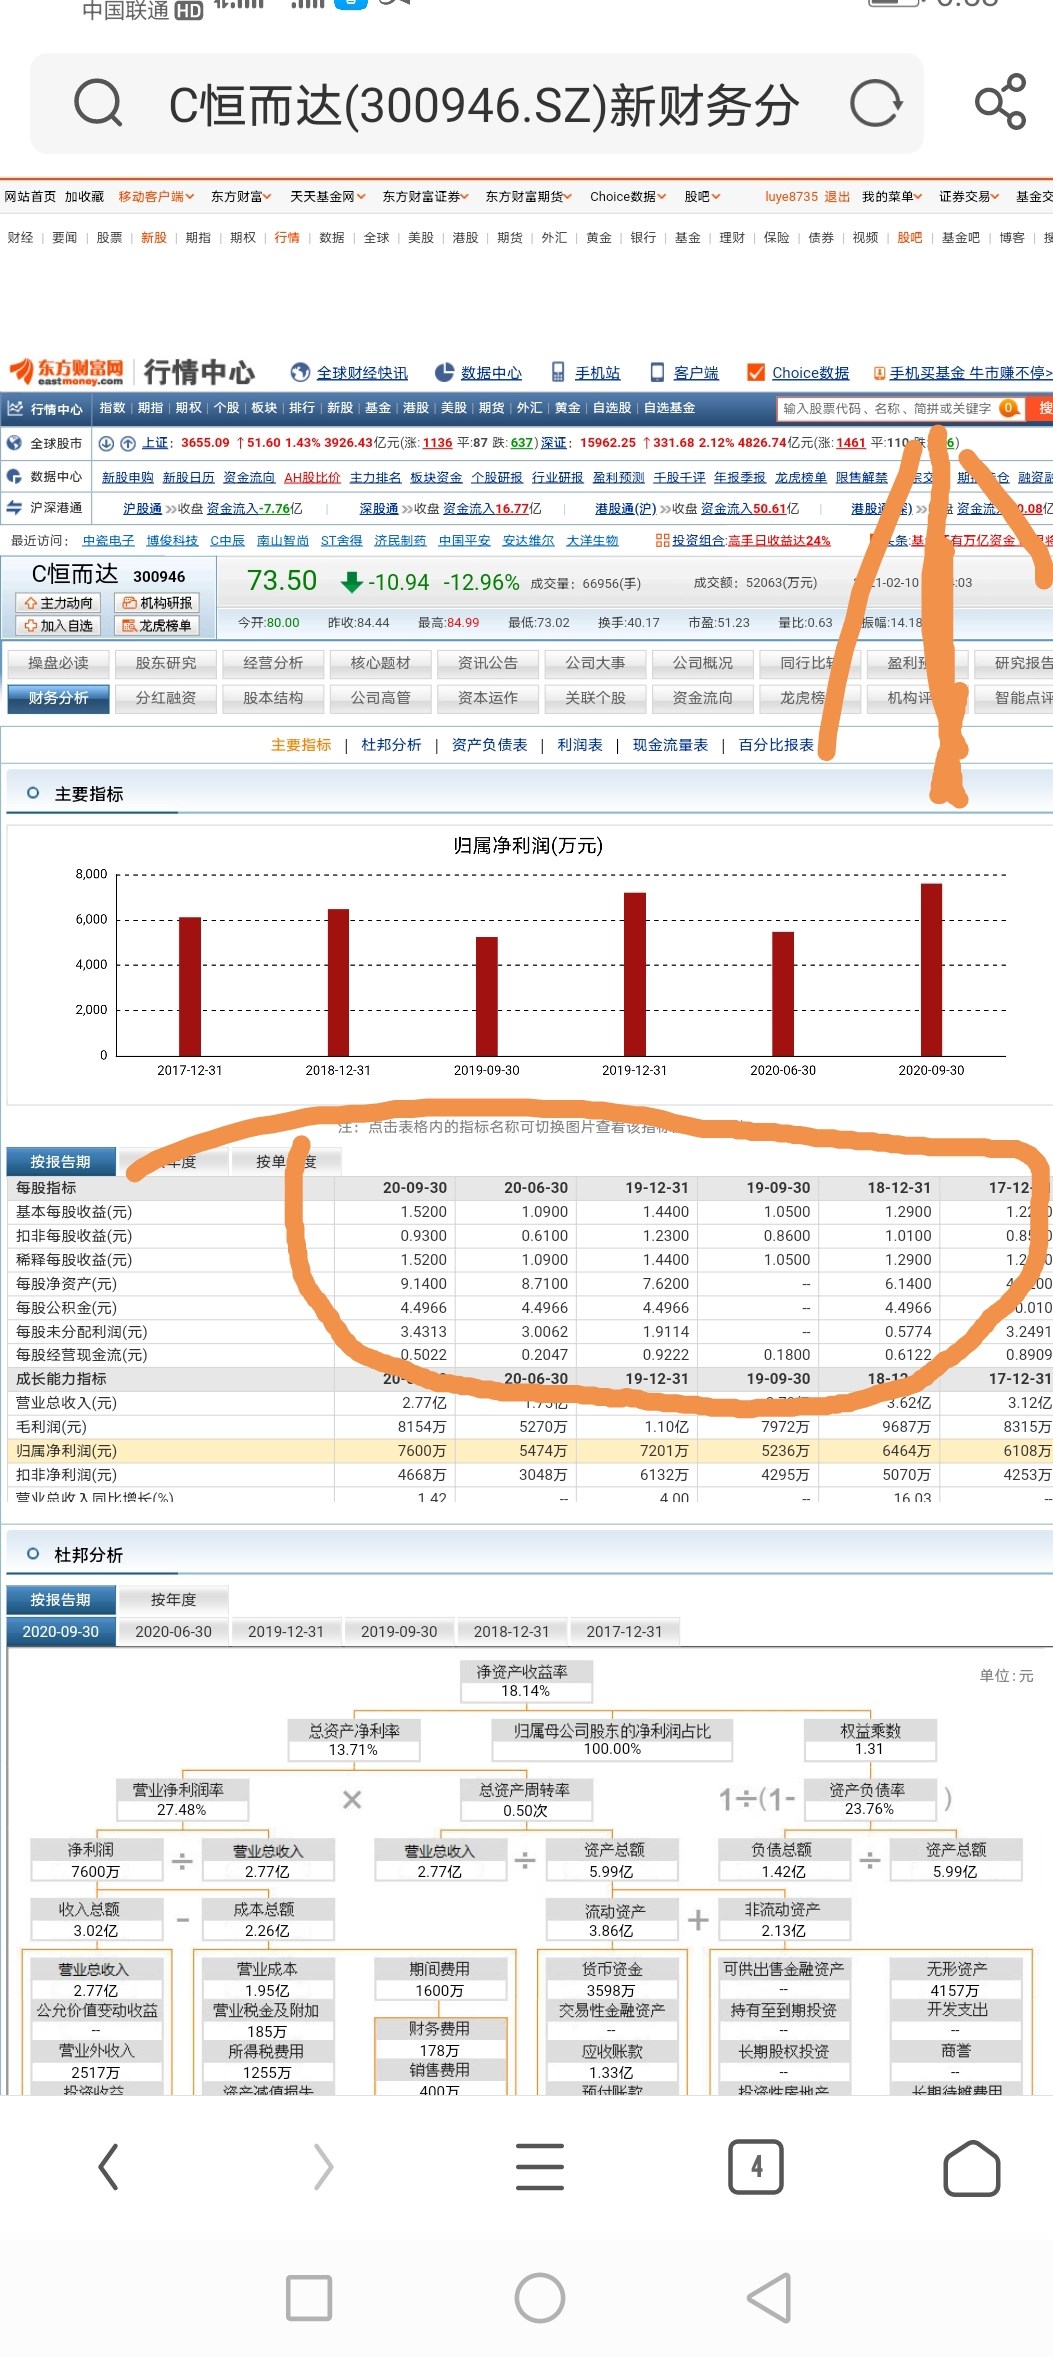Screen dimensions: 1053x2357
Task: Switch Dupont period to 2019-09-30
Action: 399,1632
